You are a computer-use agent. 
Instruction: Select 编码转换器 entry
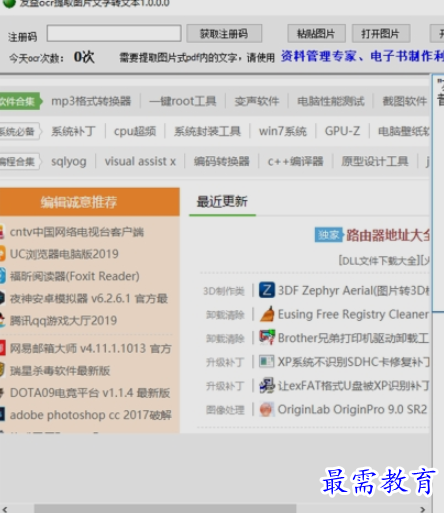(x=222, y=162)
